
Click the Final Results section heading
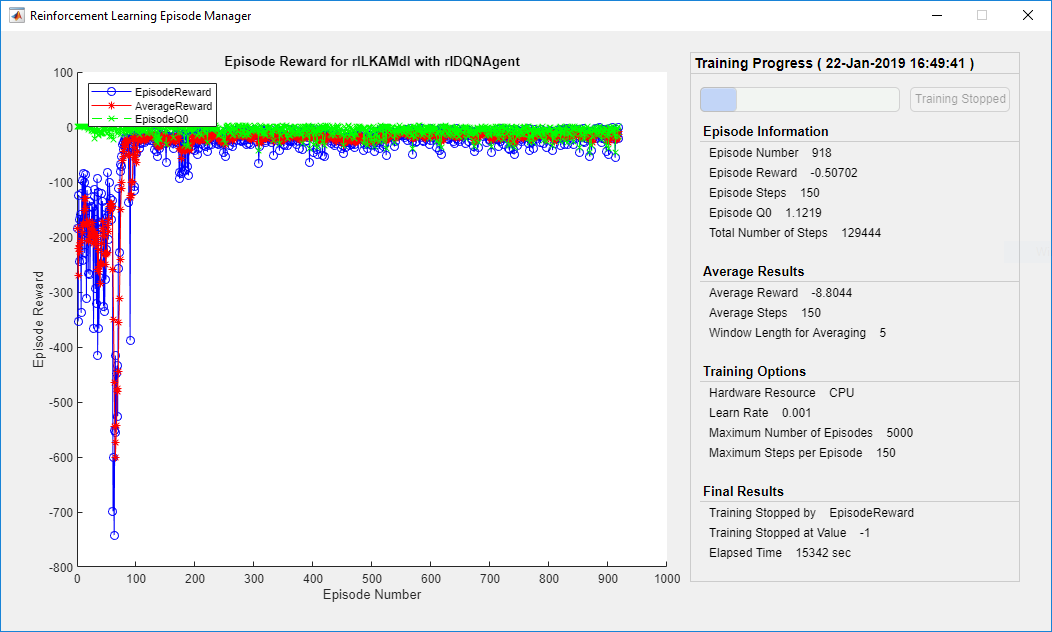(743, 492)
